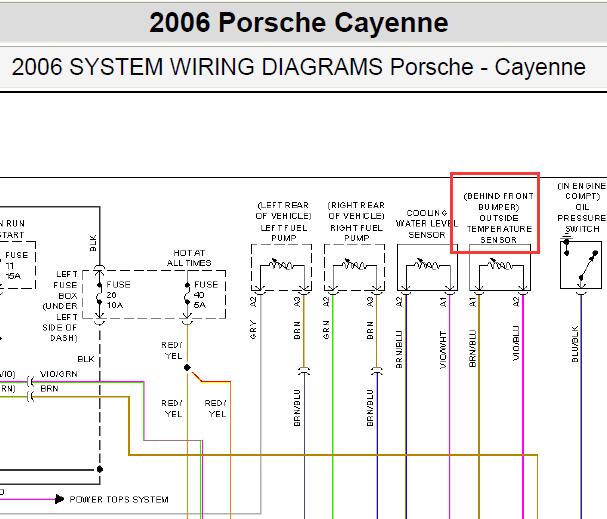Click the 2006 System Wiring Diagrams heading

[298, 67]
